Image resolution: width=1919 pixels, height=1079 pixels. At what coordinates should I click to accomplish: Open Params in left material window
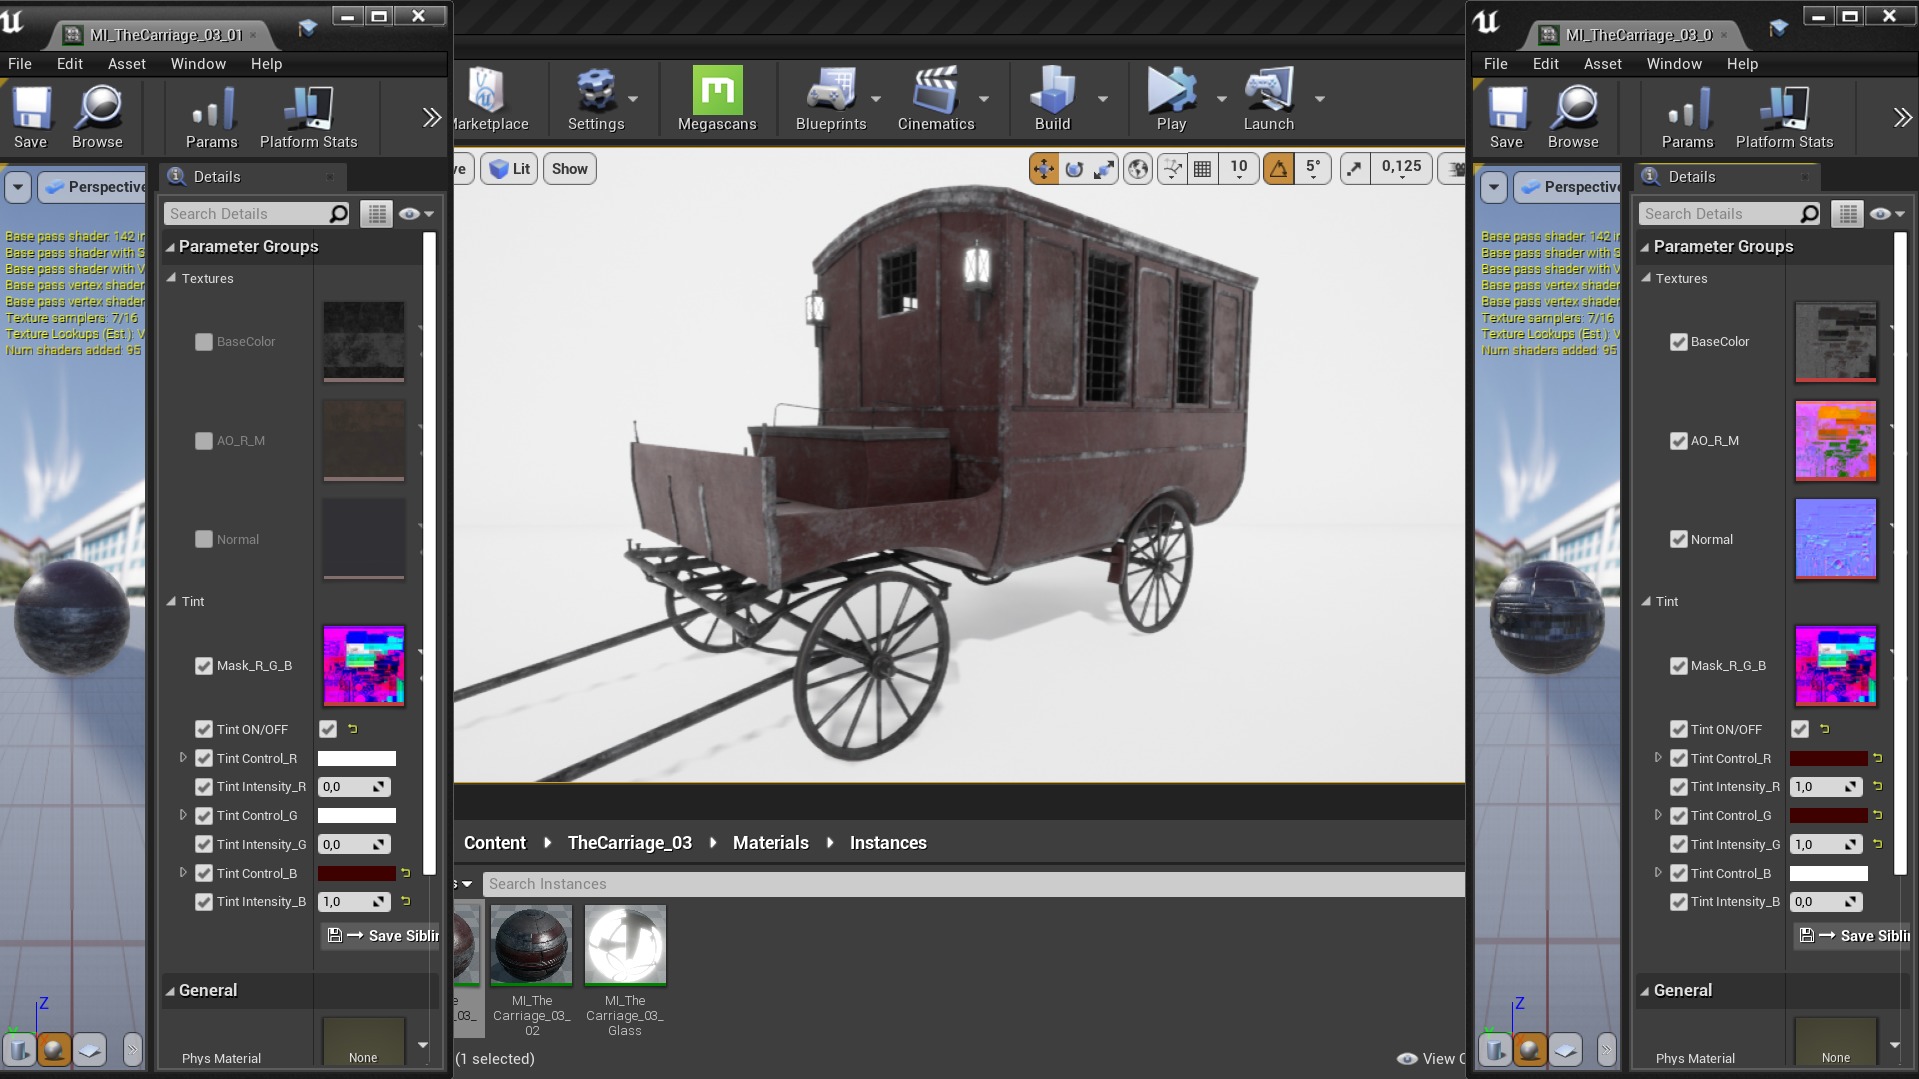(212, 117)
